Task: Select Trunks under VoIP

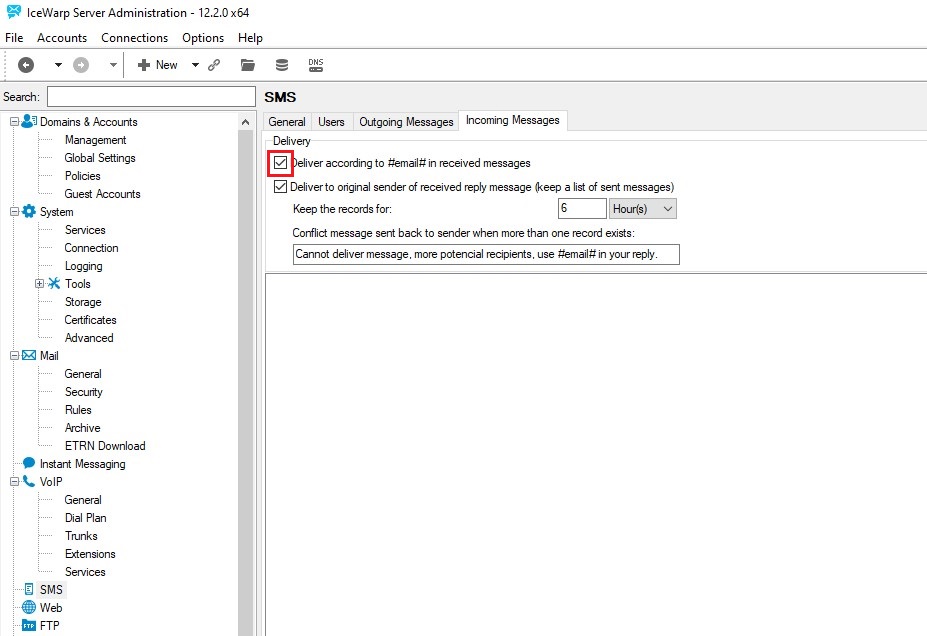Action: [81, 536]
